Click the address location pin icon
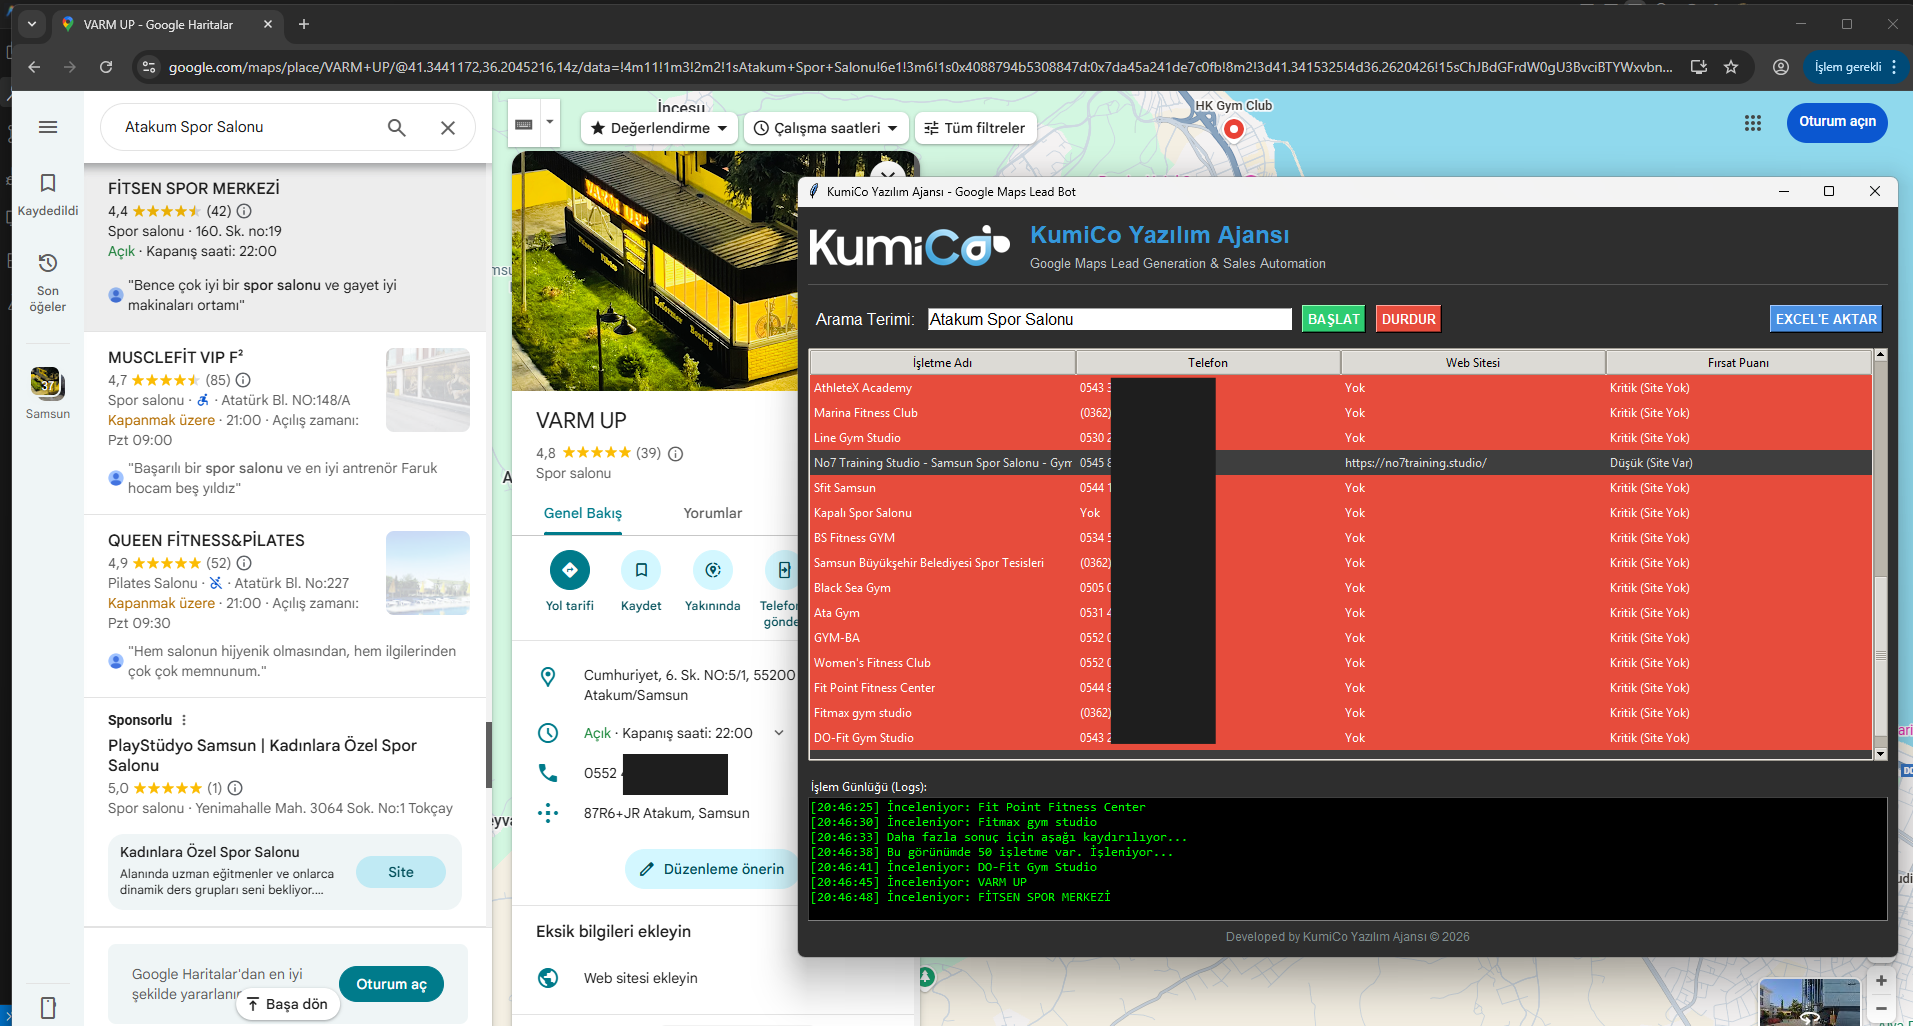Screen dimensions: 1913x1026 tap(548, 677)
